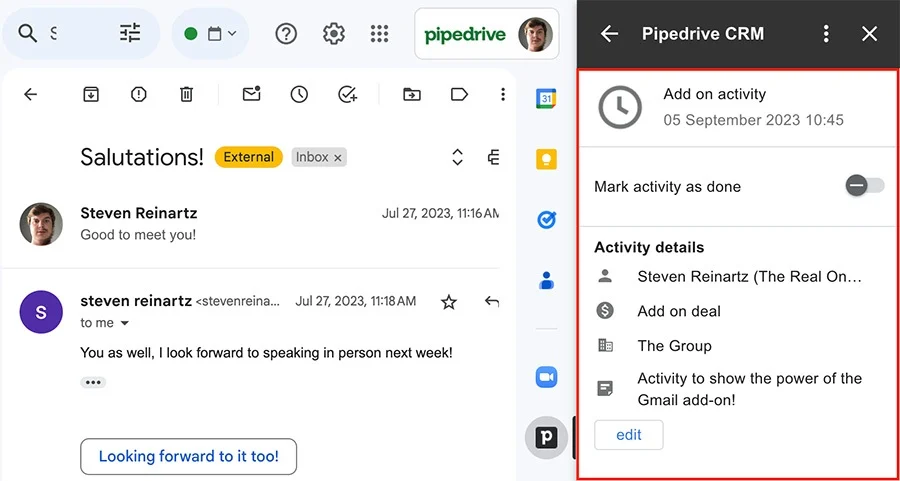Open the Zoom add-on icon

pos(546,377)
